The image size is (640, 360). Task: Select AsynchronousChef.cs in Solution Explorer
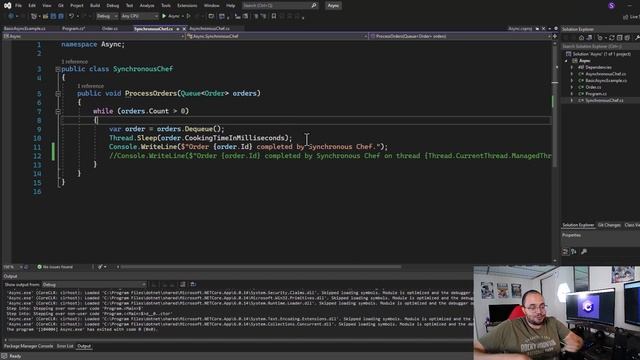pyautogui.click(x=605, y=74)
